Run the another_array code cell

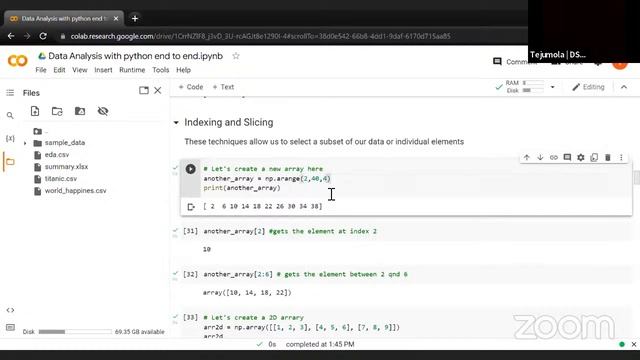[191, 169]
